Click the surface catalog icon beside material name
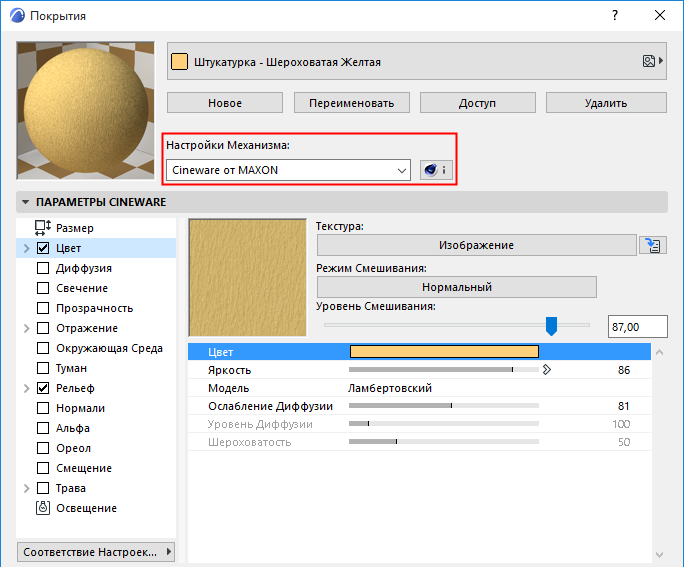Image resolution: width=684 pixels, height=567 pixels. coord(653,61)
